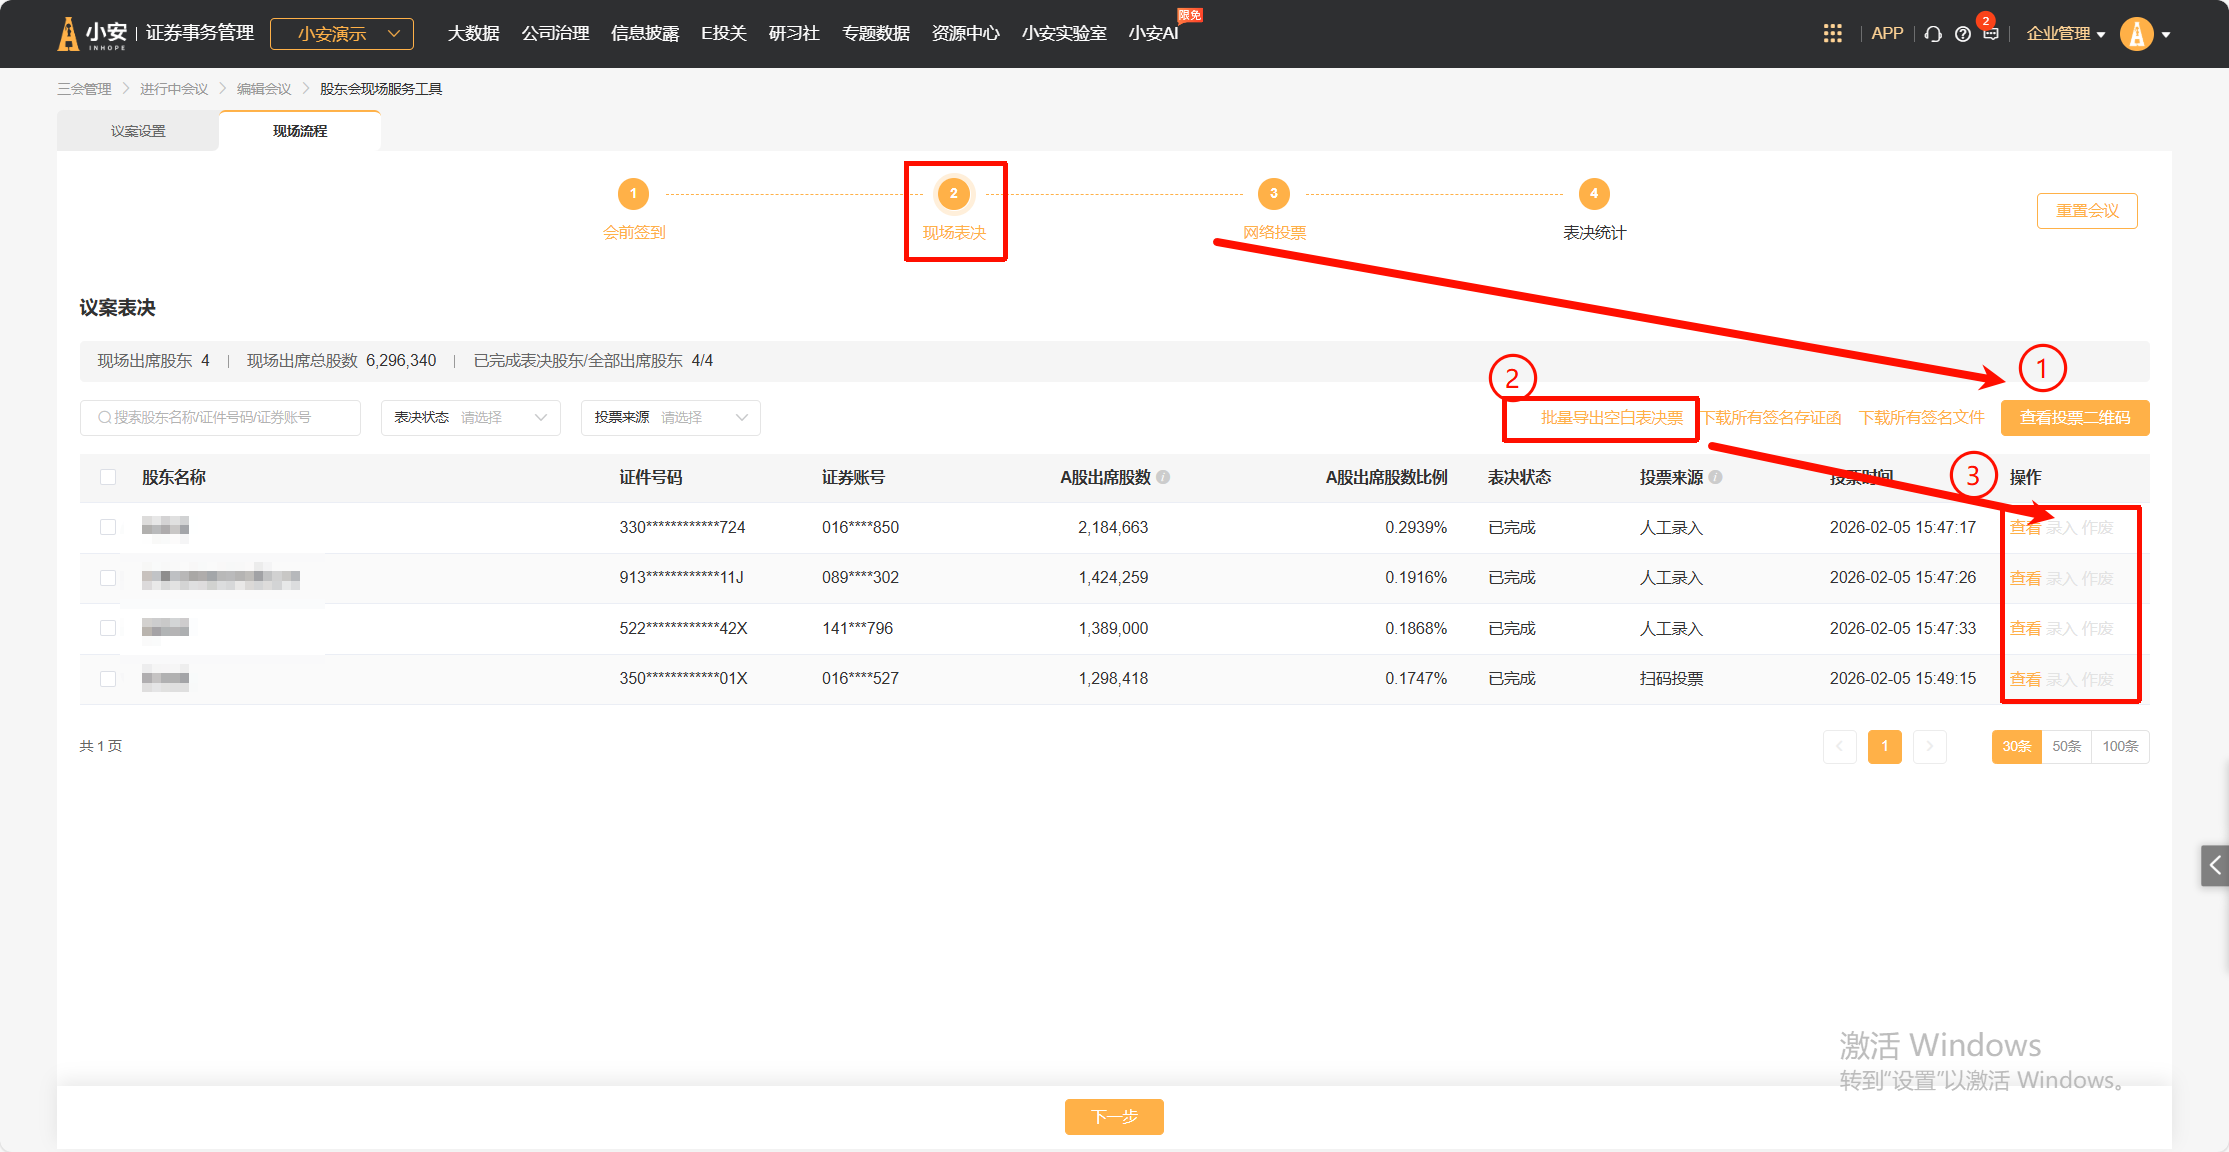Viewport: 2229px width, 1152px height.
Task: Expand the collapsed right side panel arrow
Action: coord(2214,865)
